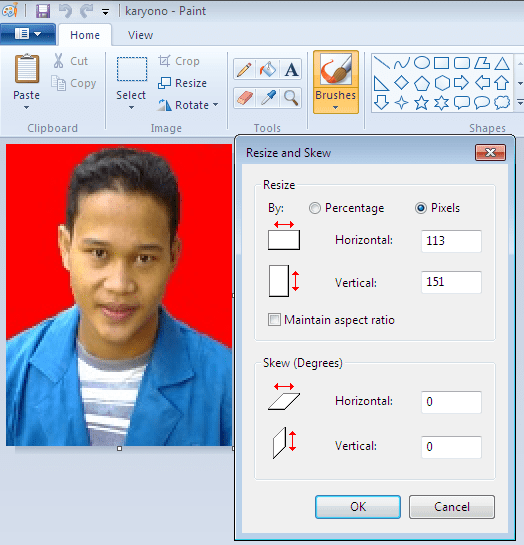This screenshot has height=545, width=524.
Task: Open the Paint application menu button
Action: [x=28, y=34]
